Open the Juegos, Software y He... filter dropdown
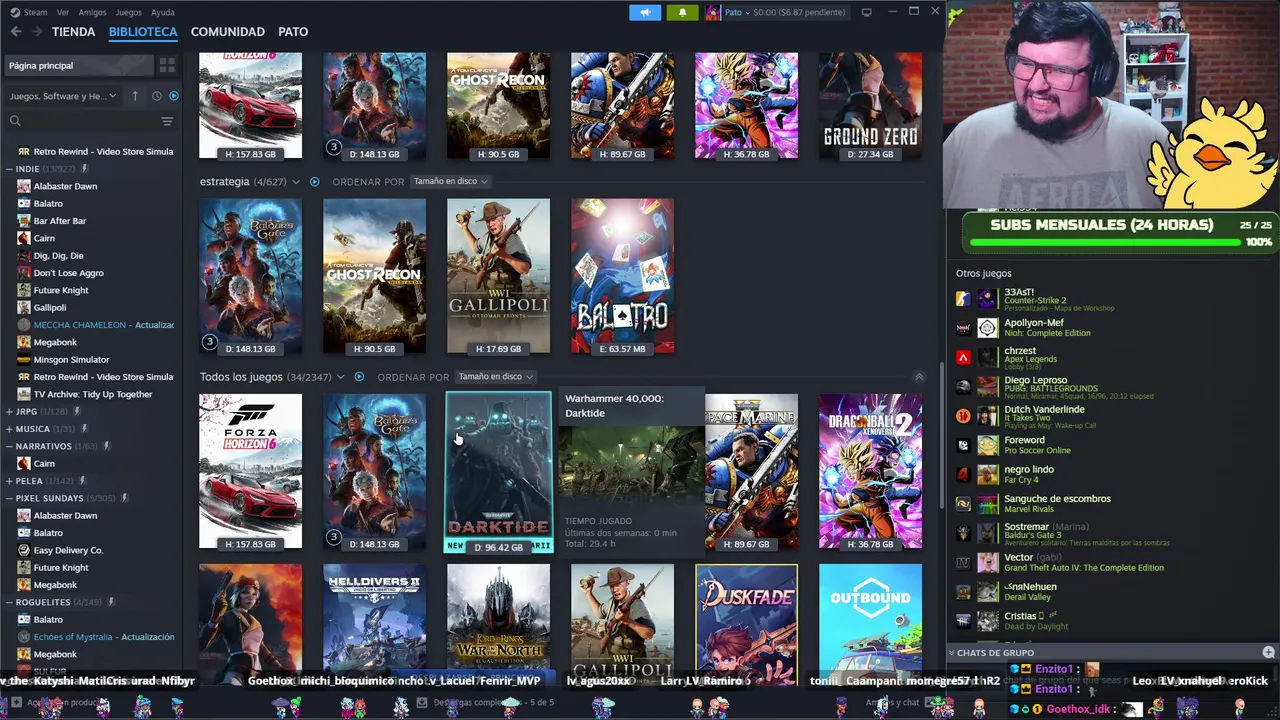Image resolution: width=1280 pixels, height=720 pixels. 63,96
